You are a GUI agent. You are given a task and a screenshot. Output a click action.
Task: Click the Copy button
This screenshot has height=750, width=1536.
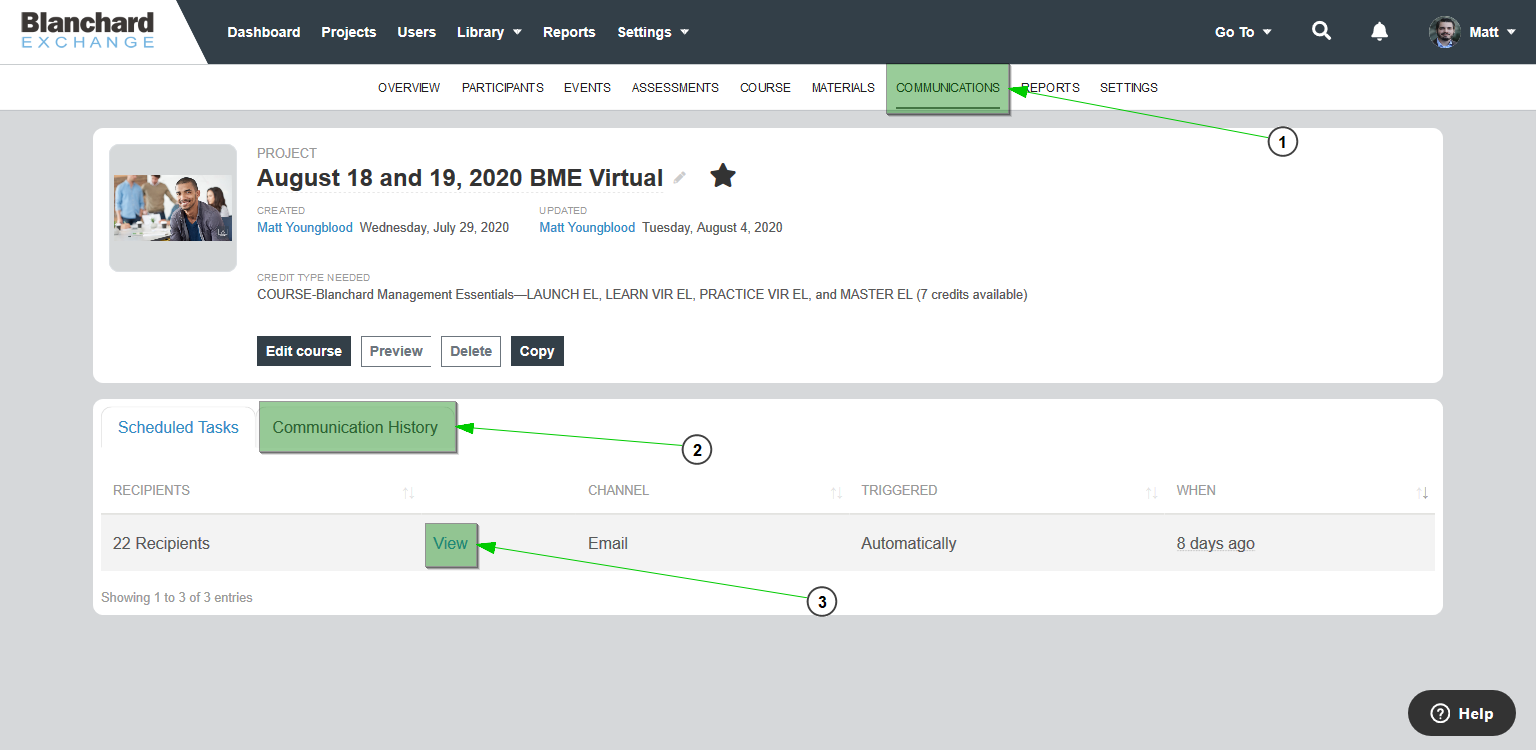(537, 351)
